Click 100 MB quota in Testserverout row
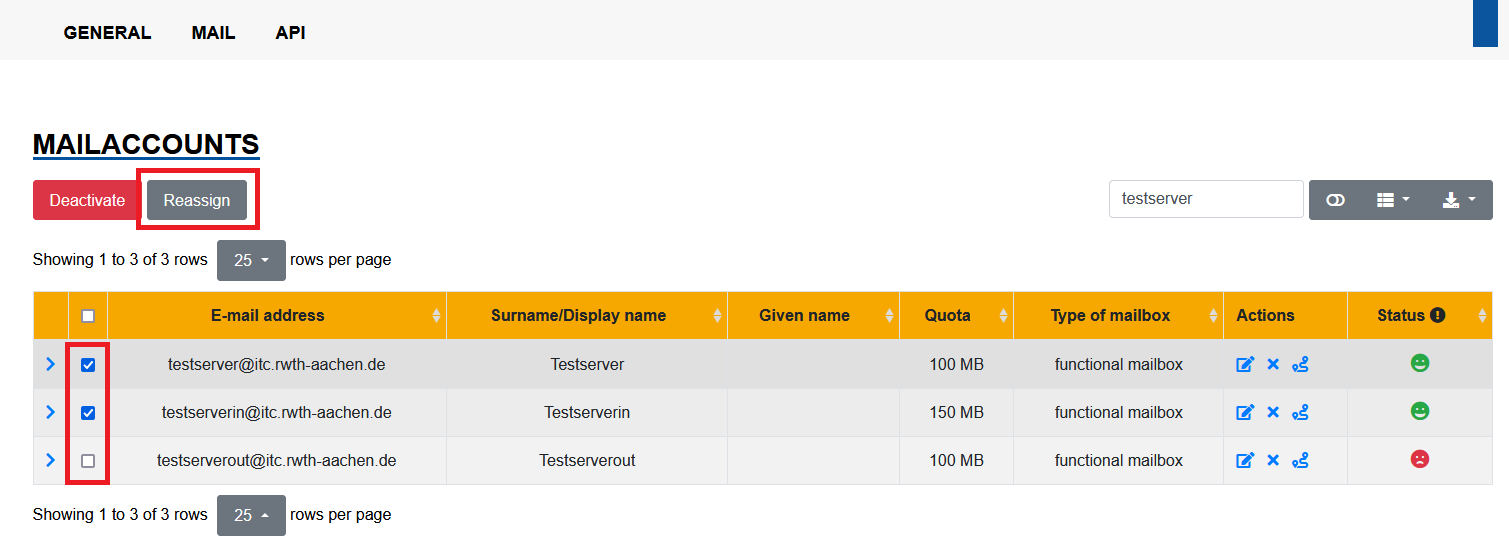 pyautogui.click(x=956, y=461)
